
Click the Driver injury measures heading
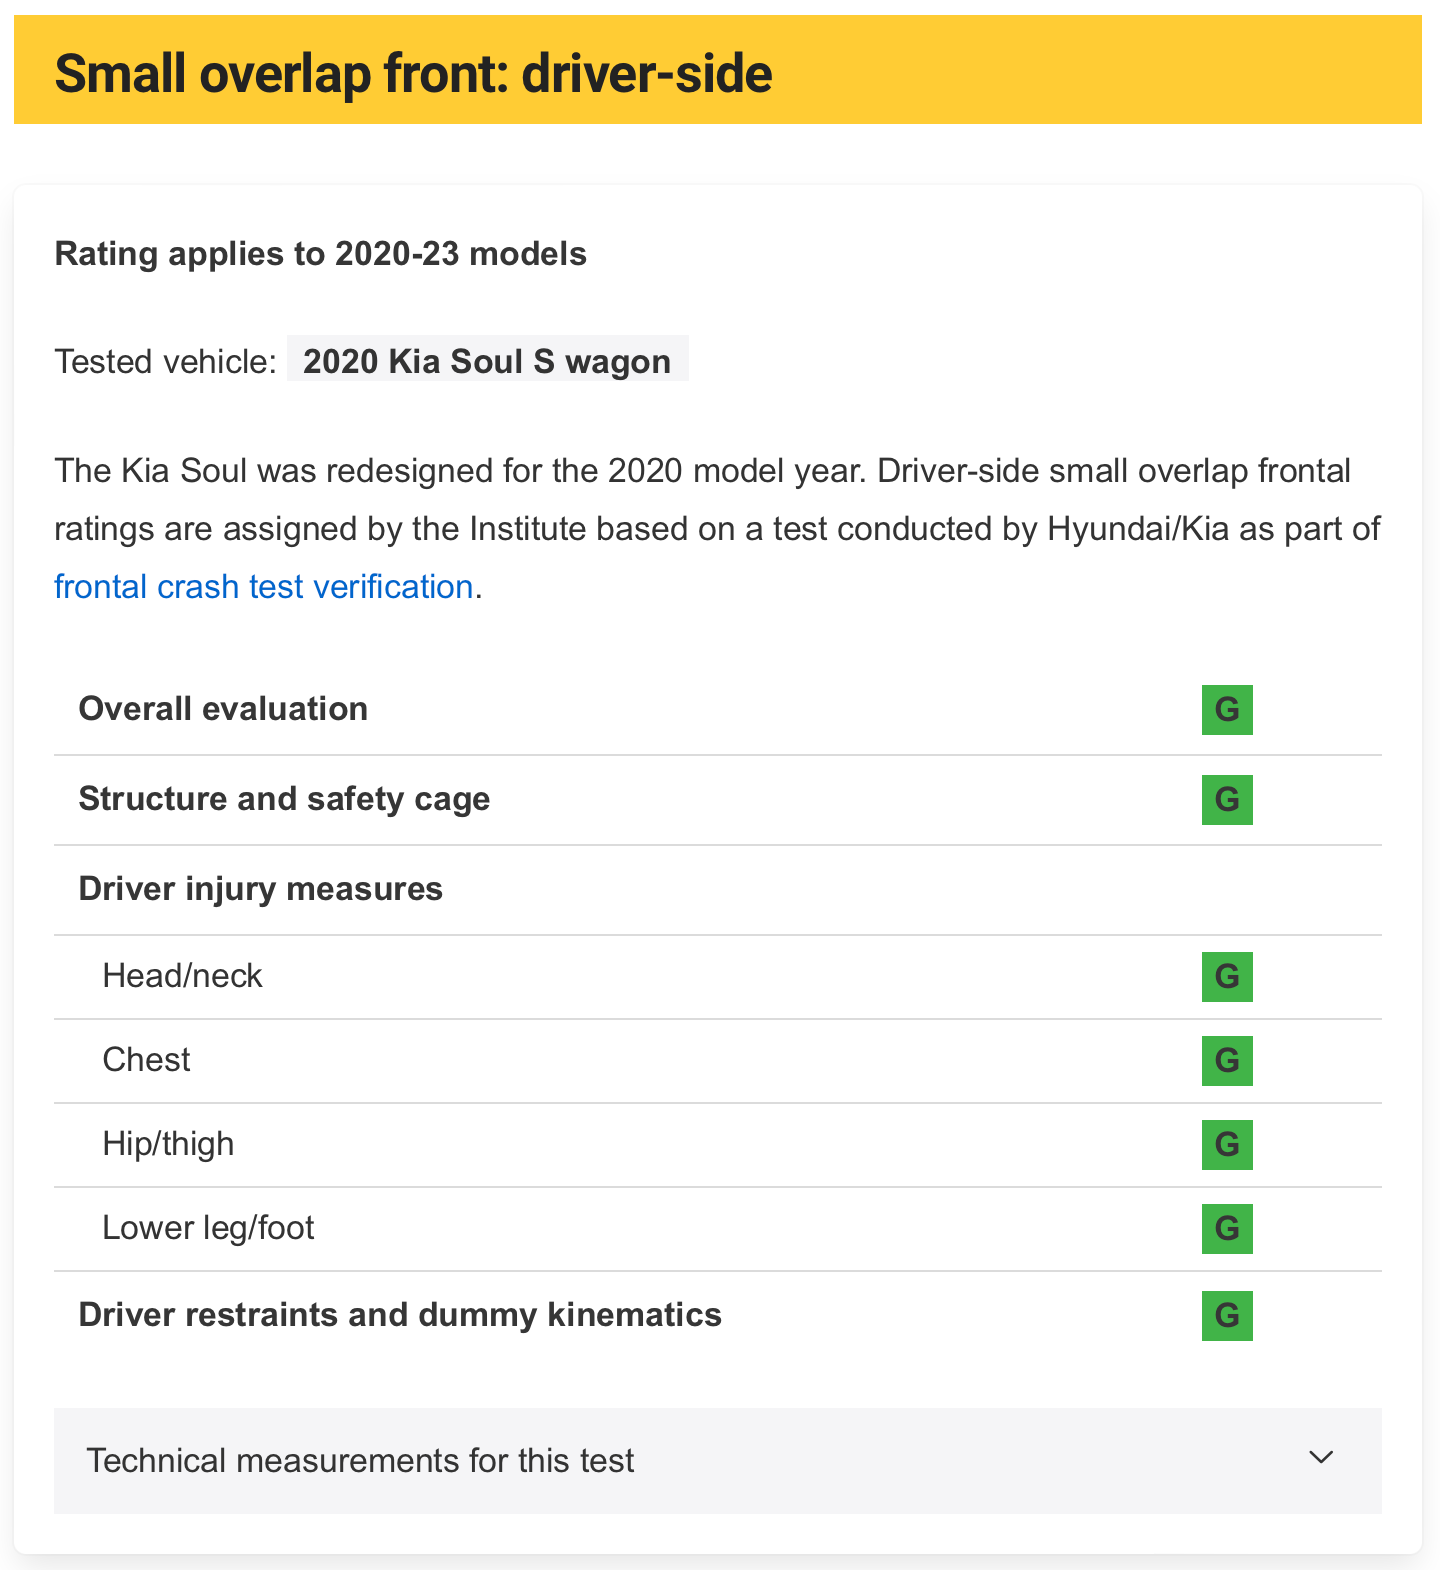point(260,889)
